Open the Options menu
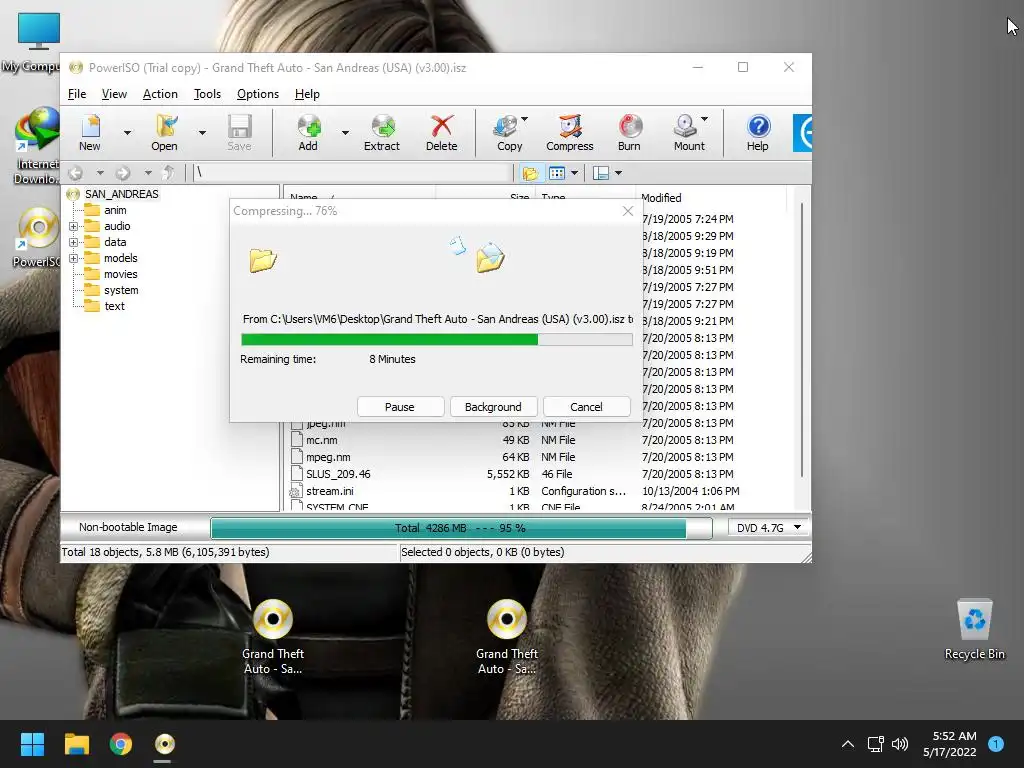Viewport: 1024px width, 768px height. [258, 94]
